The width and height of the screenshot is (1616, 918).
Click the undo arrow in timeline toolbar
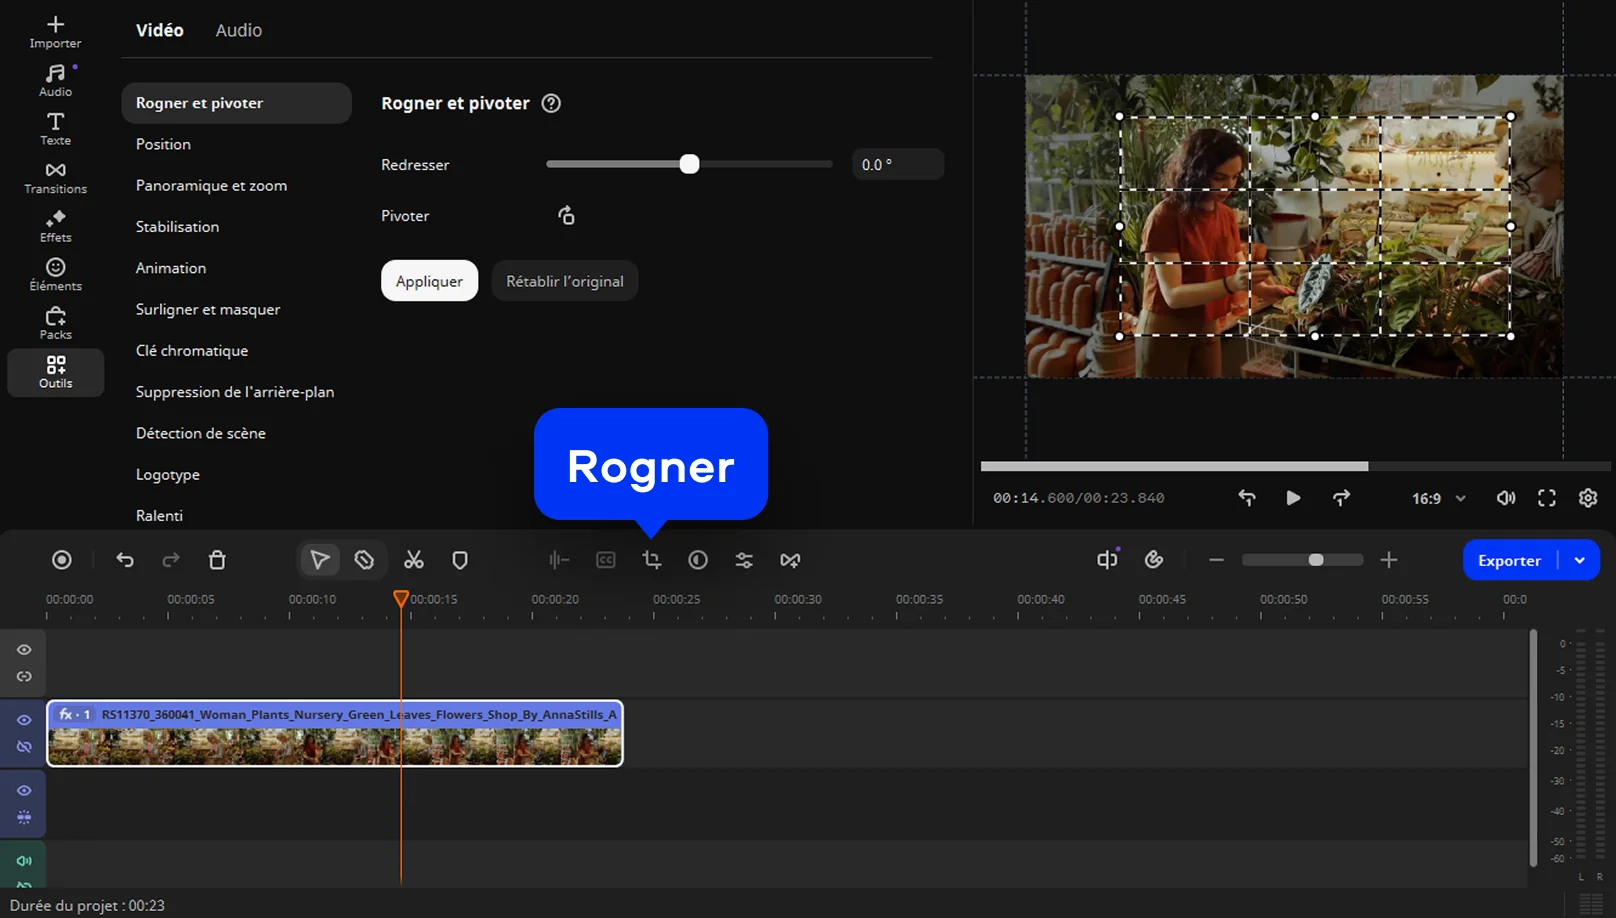tap(125, 560)
